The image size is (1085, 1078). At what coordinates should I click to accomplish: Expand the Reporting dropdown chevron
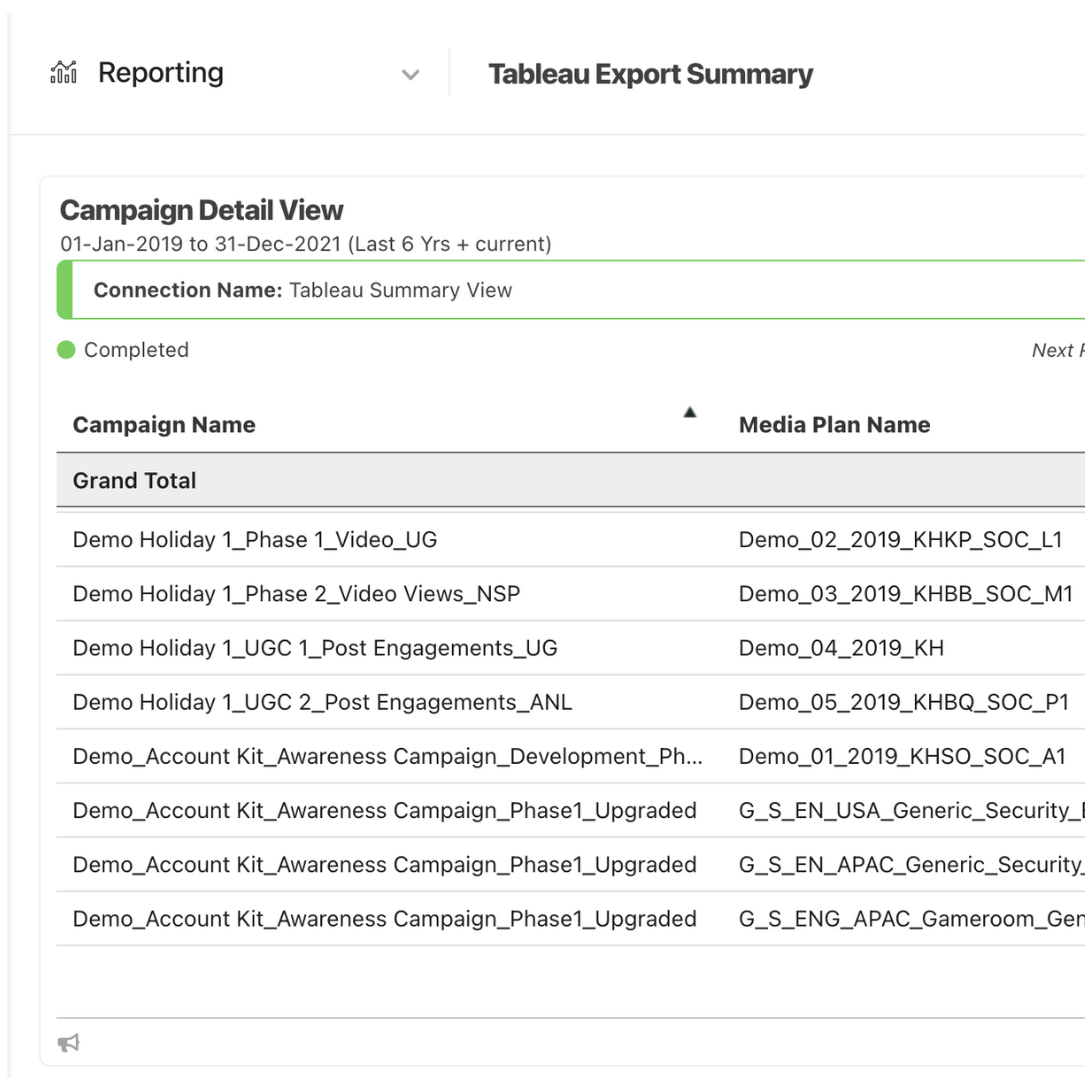click(410, 75)
